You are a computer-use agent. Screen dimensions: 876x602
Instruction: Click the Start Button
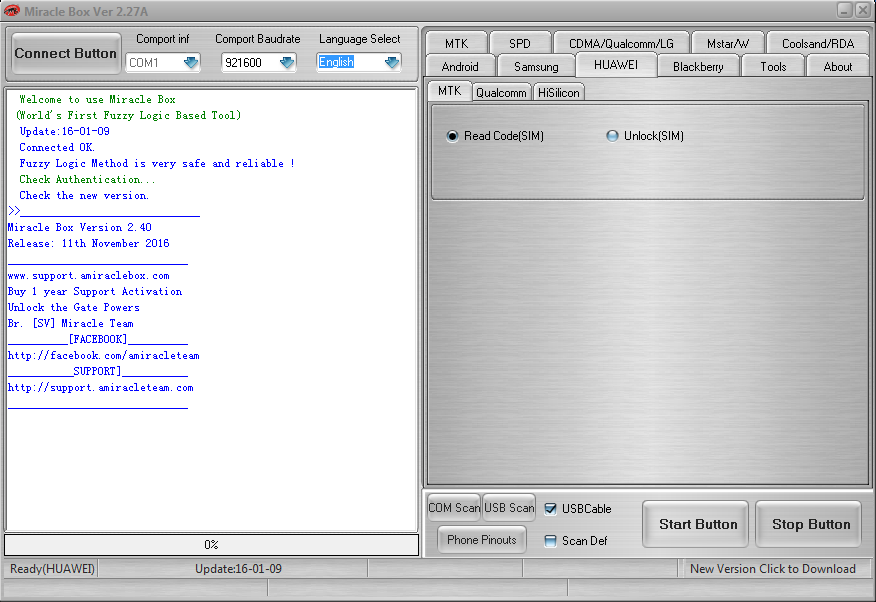tap(698, 524)
